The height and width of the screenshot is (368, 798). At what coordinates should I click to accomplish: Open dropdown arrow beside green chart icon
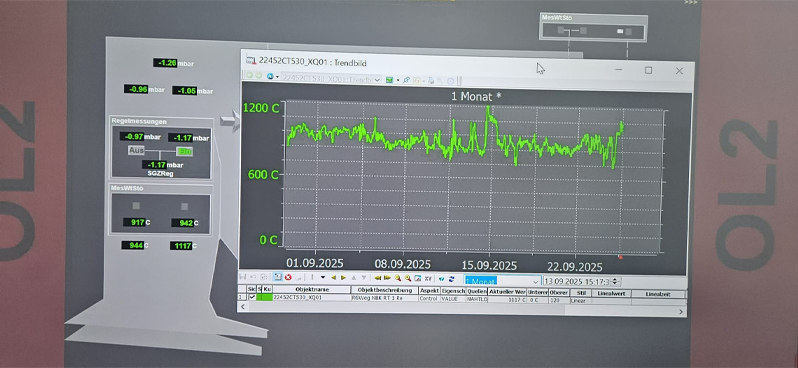pyautogui.click(x=398, y=80)
